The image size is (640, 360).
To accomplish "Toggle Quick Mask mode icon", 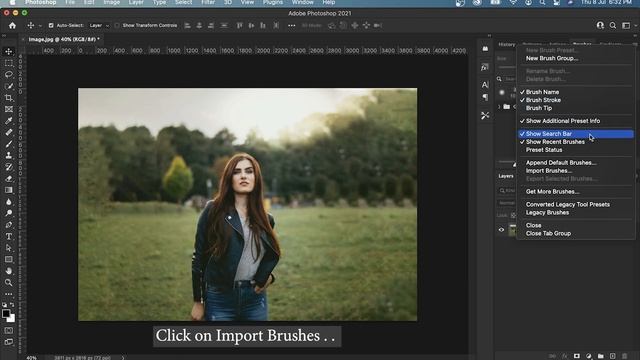I will [9, 331].
